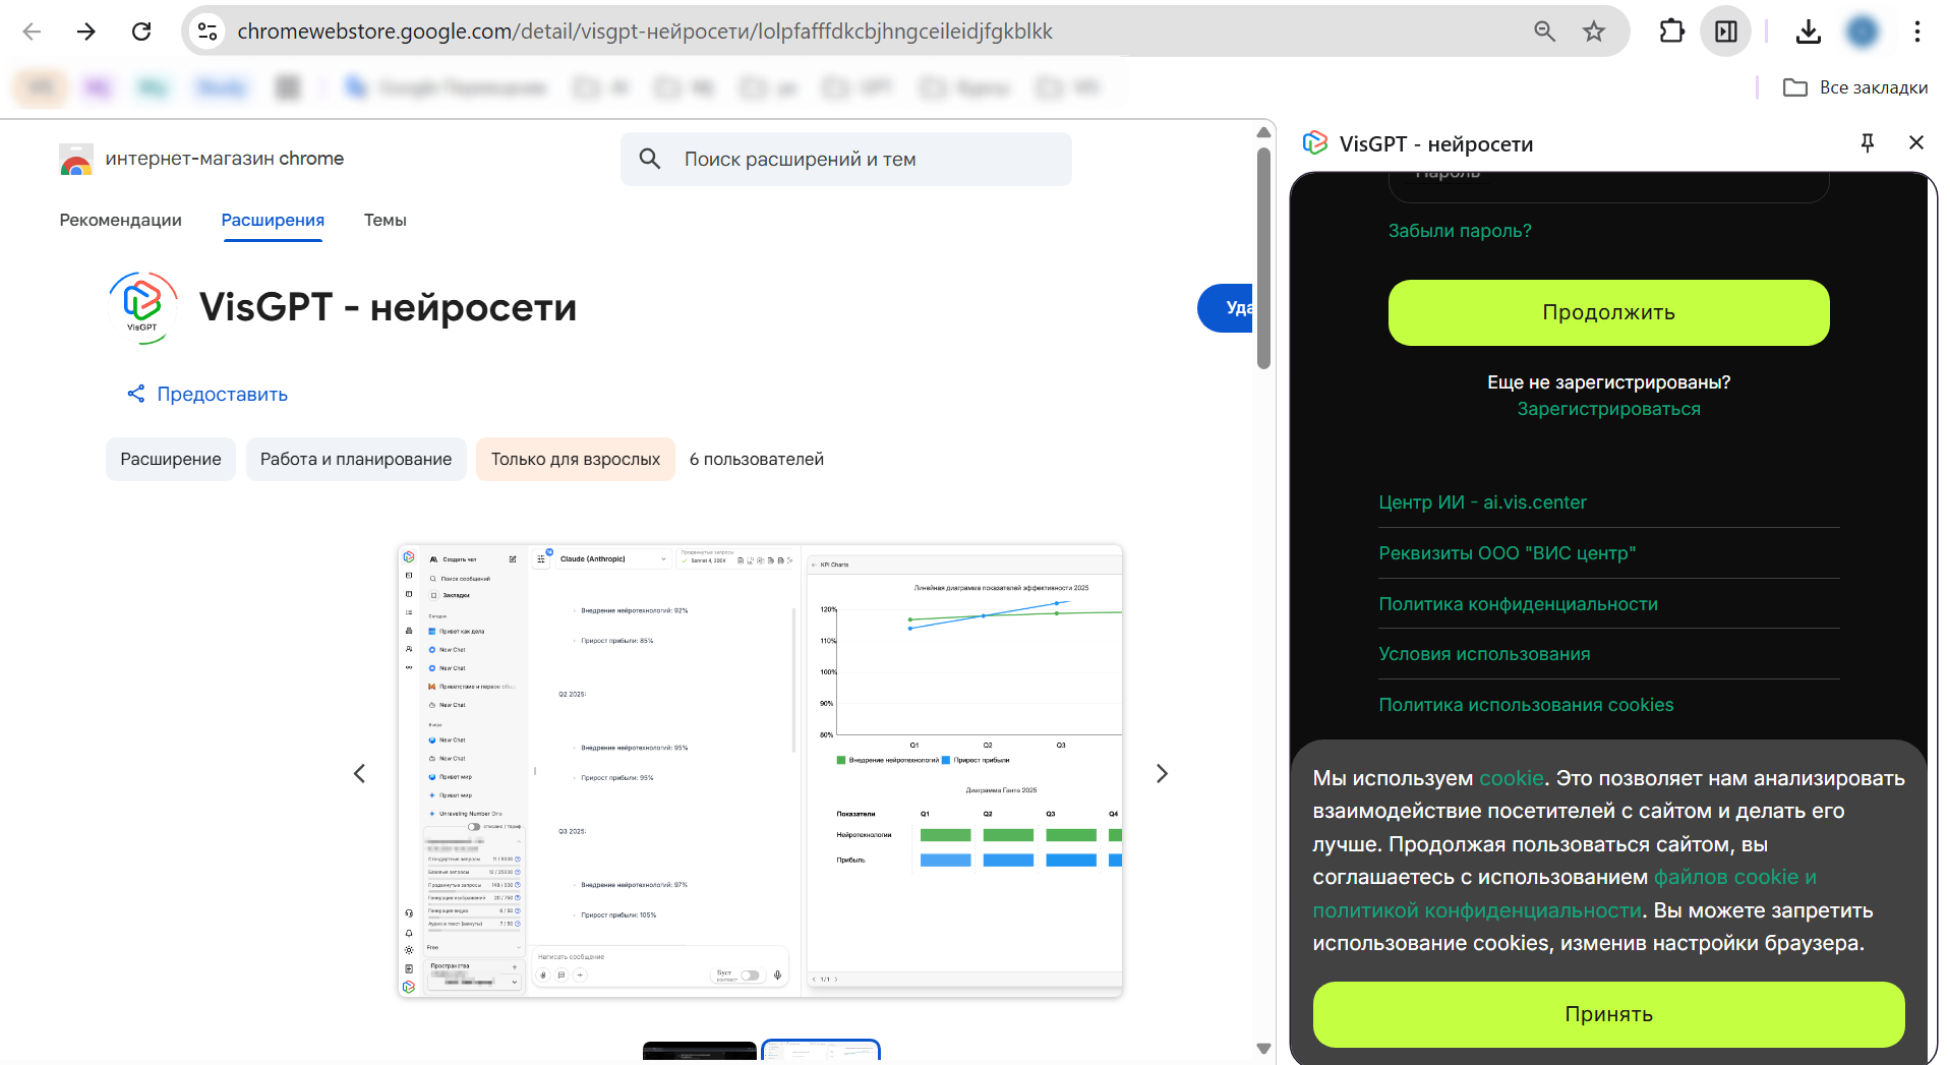Open 'Условия использования' link
Viewport: 1950px width, 1065px height.
(x=1484, y=654)
